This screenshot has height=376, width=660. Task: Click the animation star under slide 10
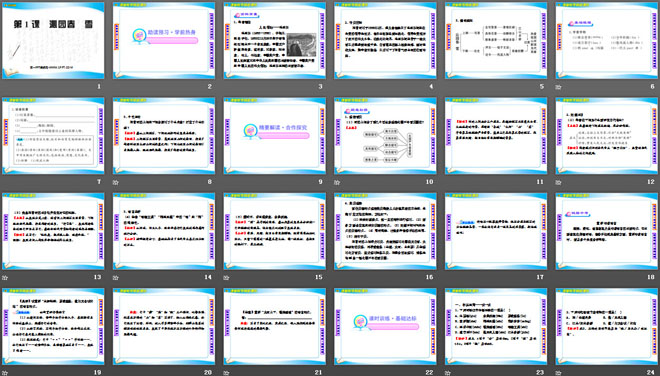pos(337,182)
